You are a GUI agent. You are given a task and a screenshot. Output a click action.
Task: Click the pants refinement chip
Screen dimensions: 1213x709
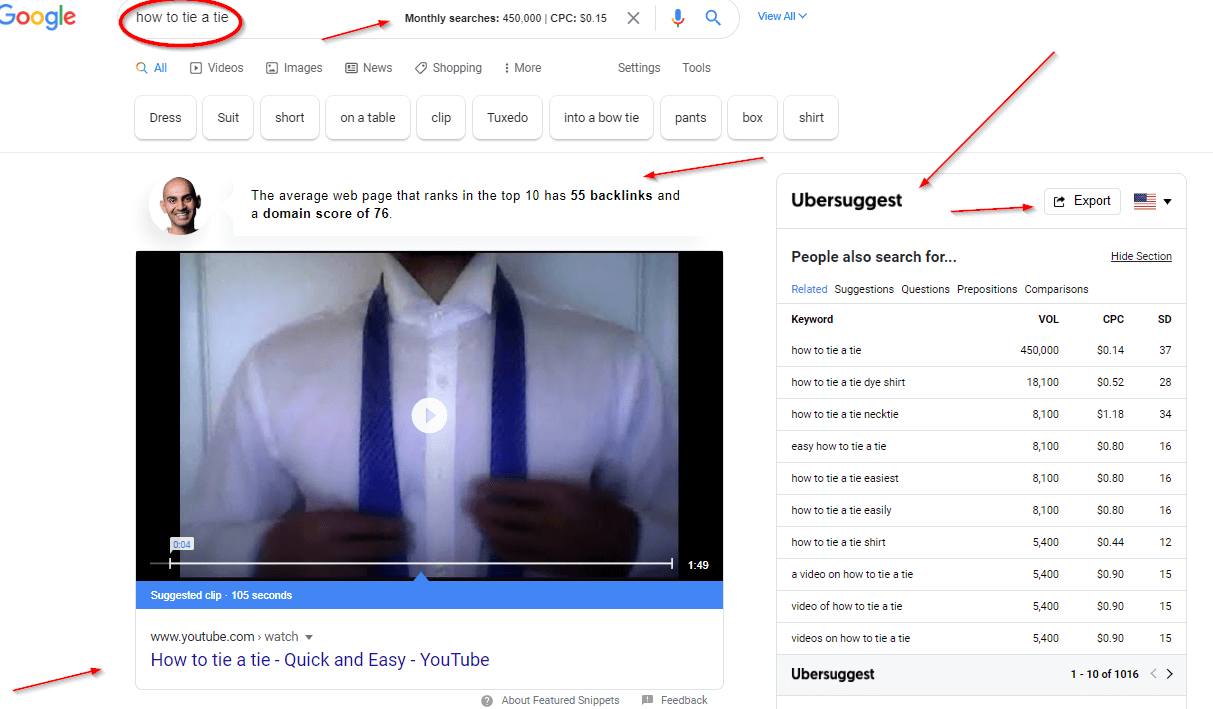tap(690, 117)
